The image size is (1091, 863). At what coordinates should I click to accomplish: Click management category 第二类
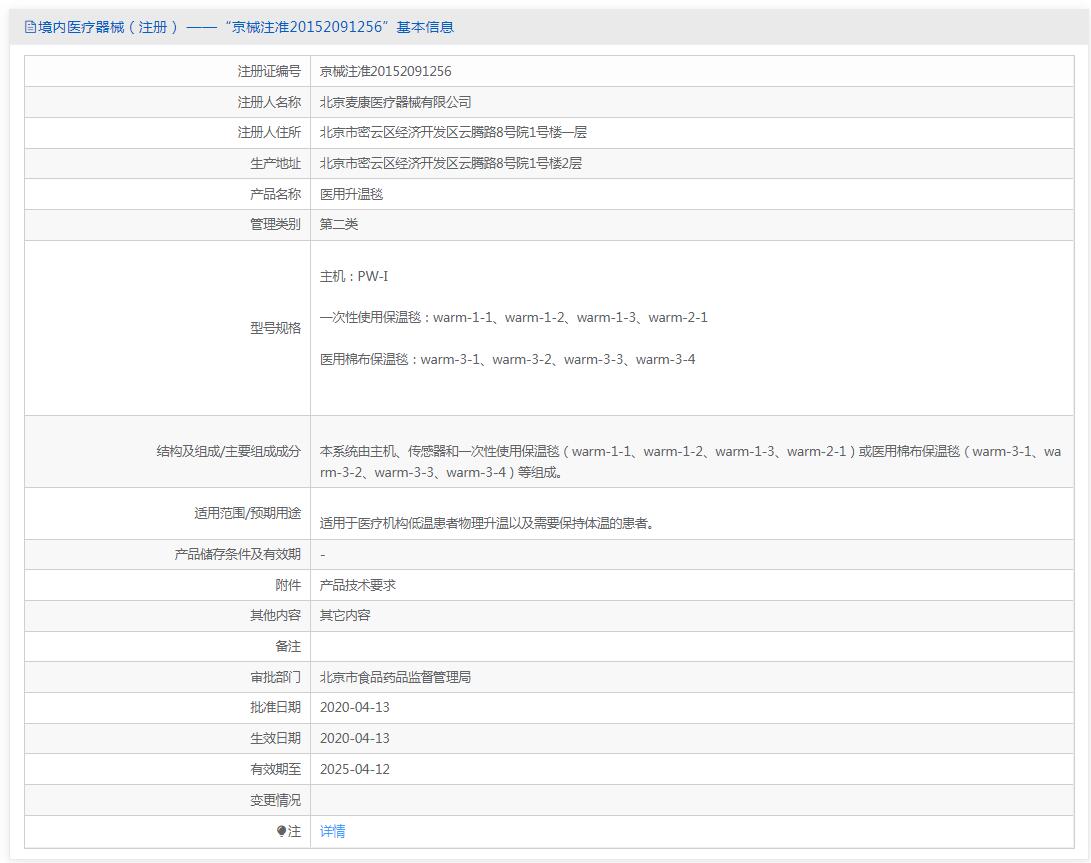pyautogui.click(x=339, y=224)
